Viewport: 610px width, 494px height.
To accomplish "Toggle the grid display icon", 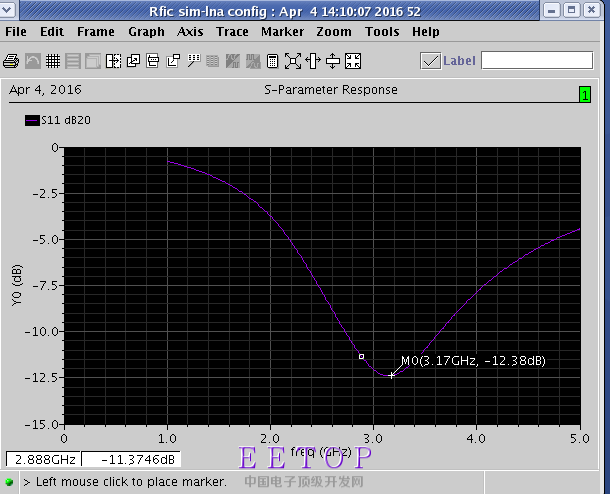I will point(53,61).
